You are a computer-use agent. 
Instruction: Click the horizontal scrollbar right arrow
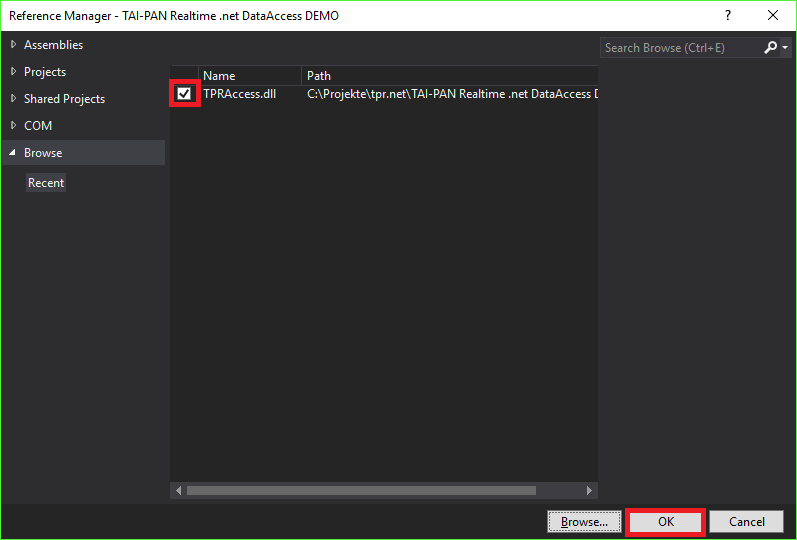click(589, 490)
